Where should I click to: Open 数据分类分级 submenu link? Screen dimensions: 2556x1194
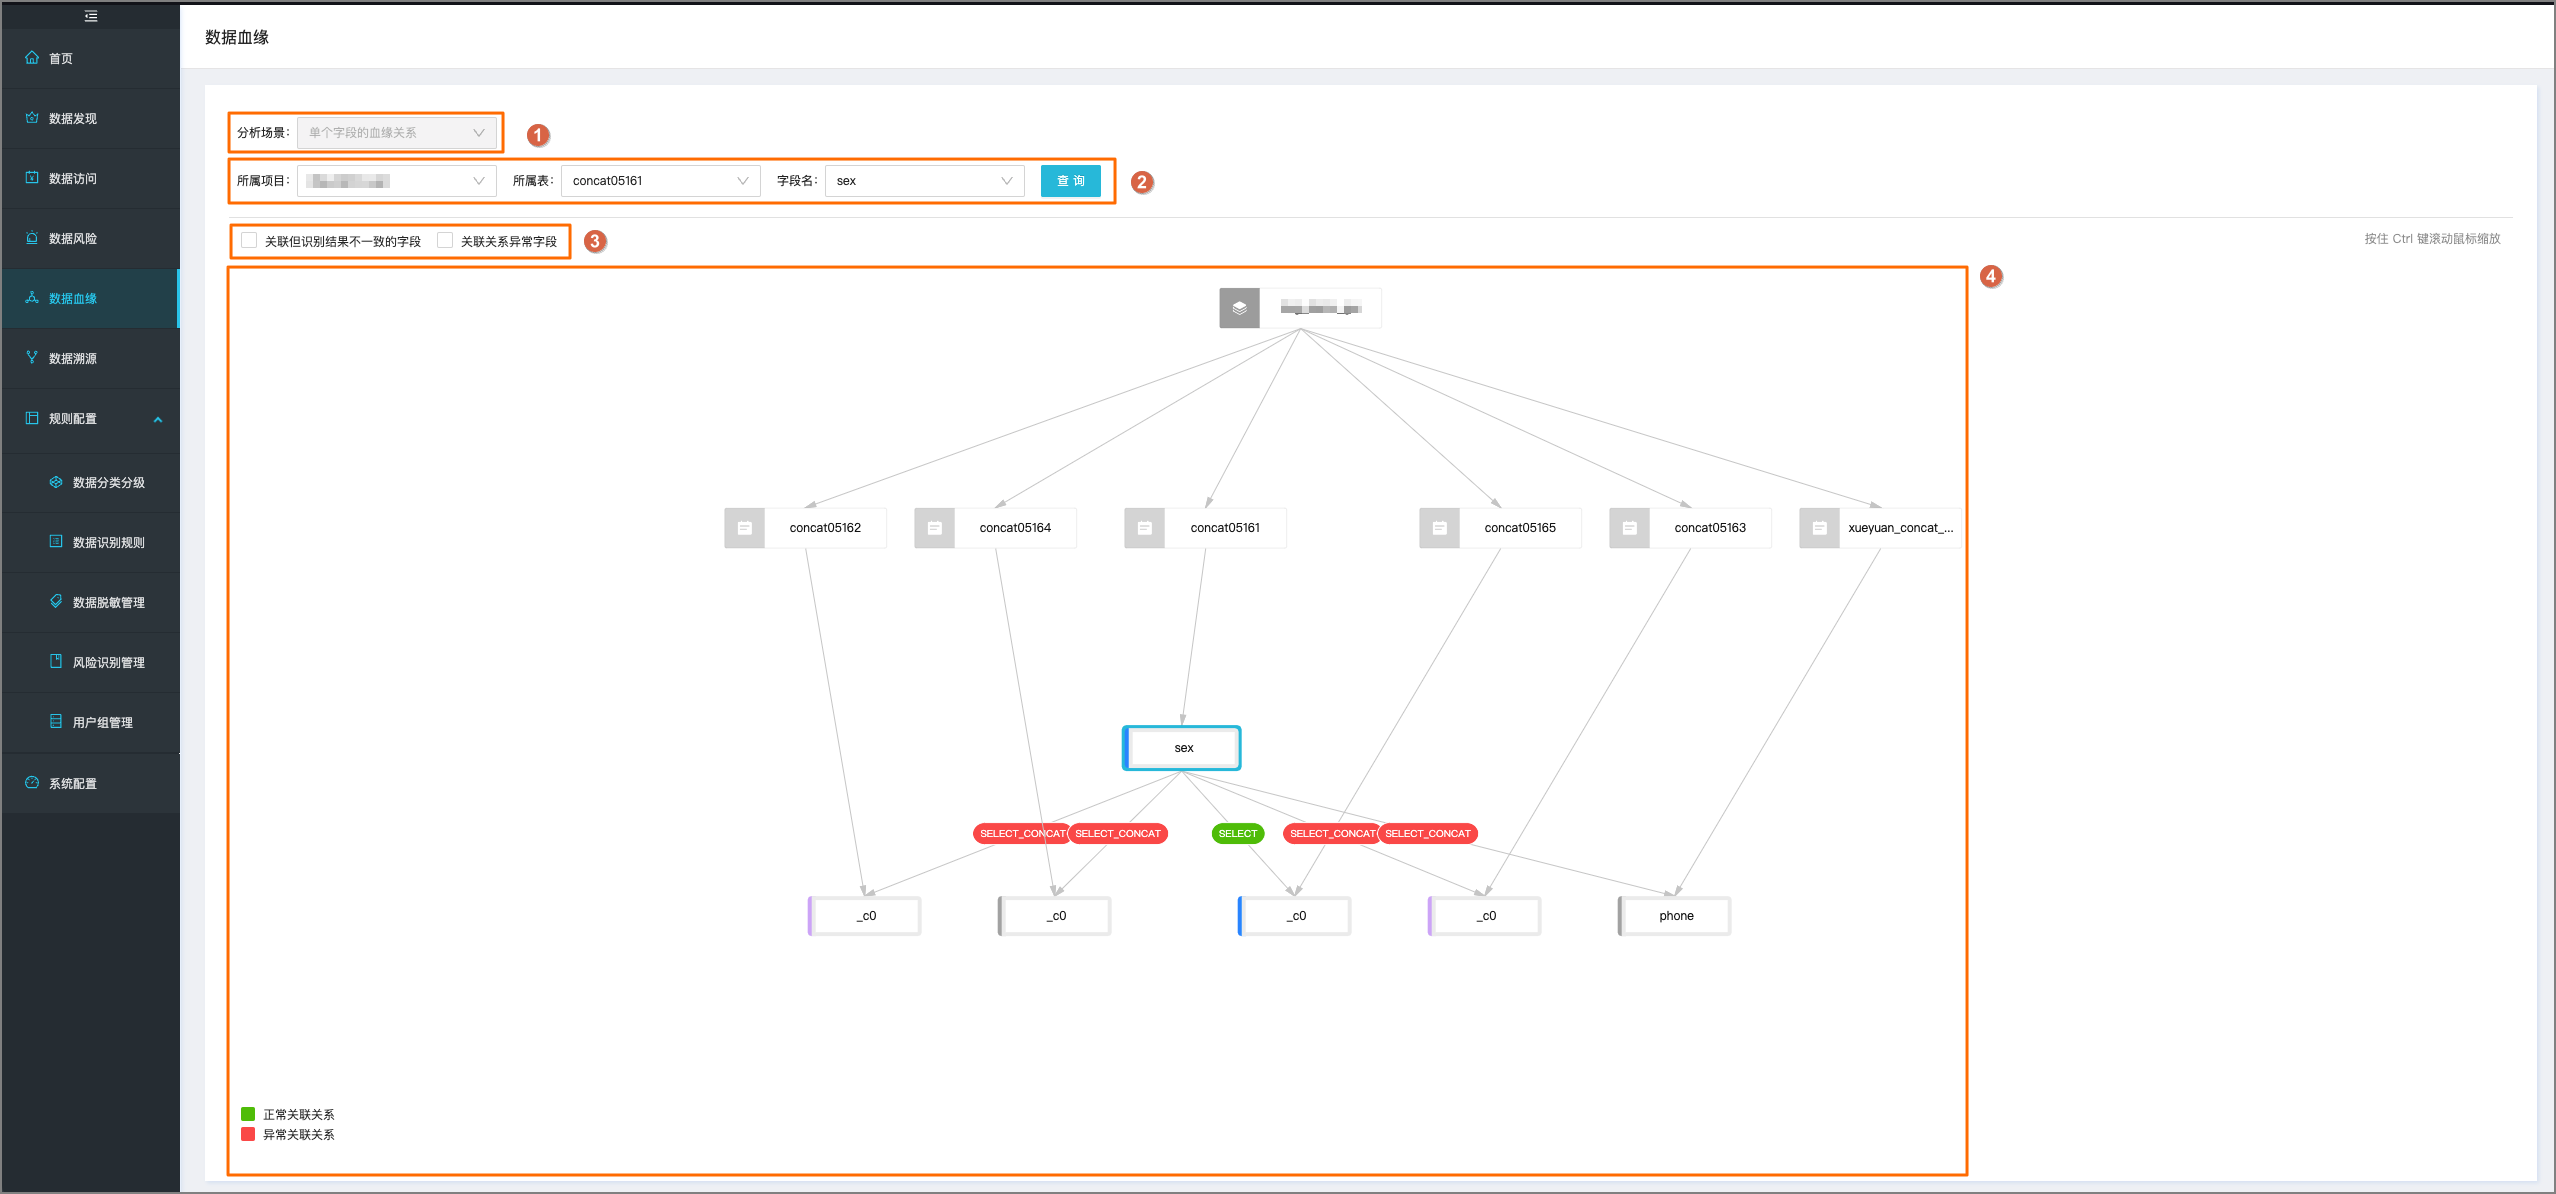(91, 482)
